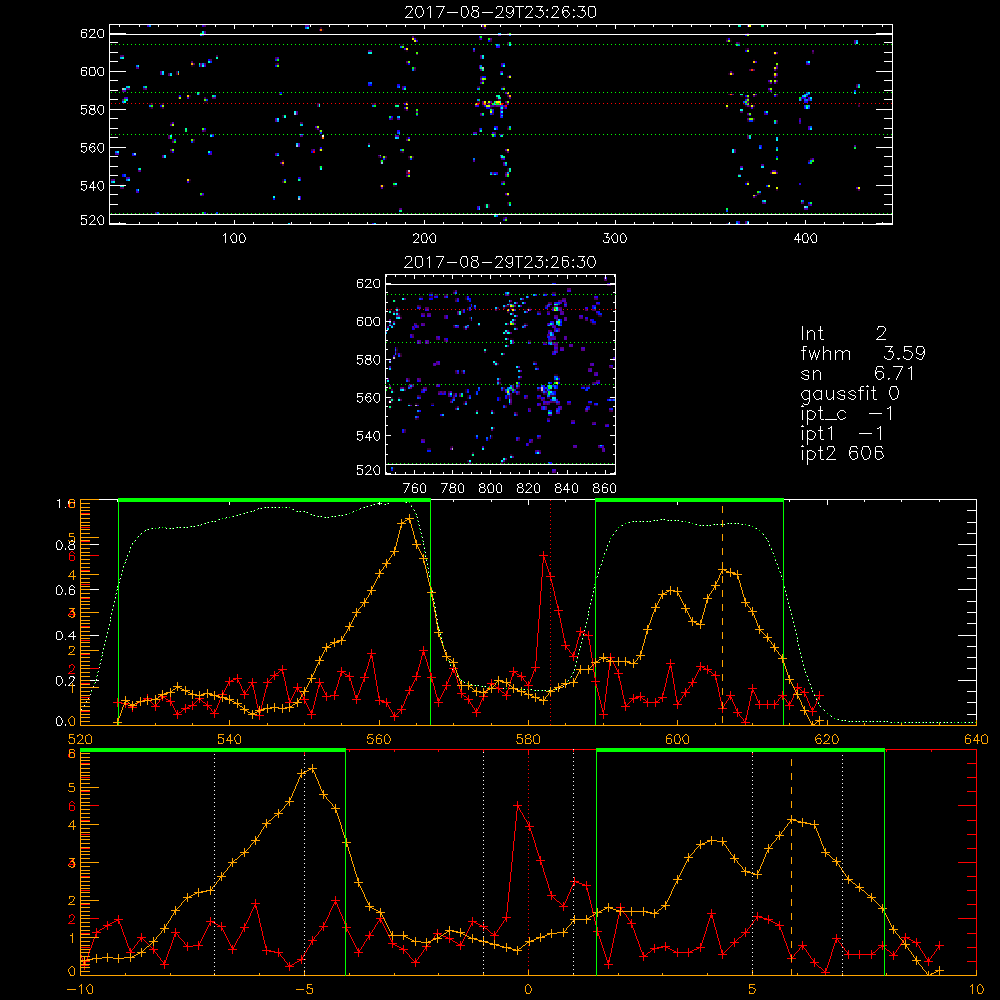Click the top plot's timestamp title
Viewport: 1000px width, 1000px height.
coord(500,12)
